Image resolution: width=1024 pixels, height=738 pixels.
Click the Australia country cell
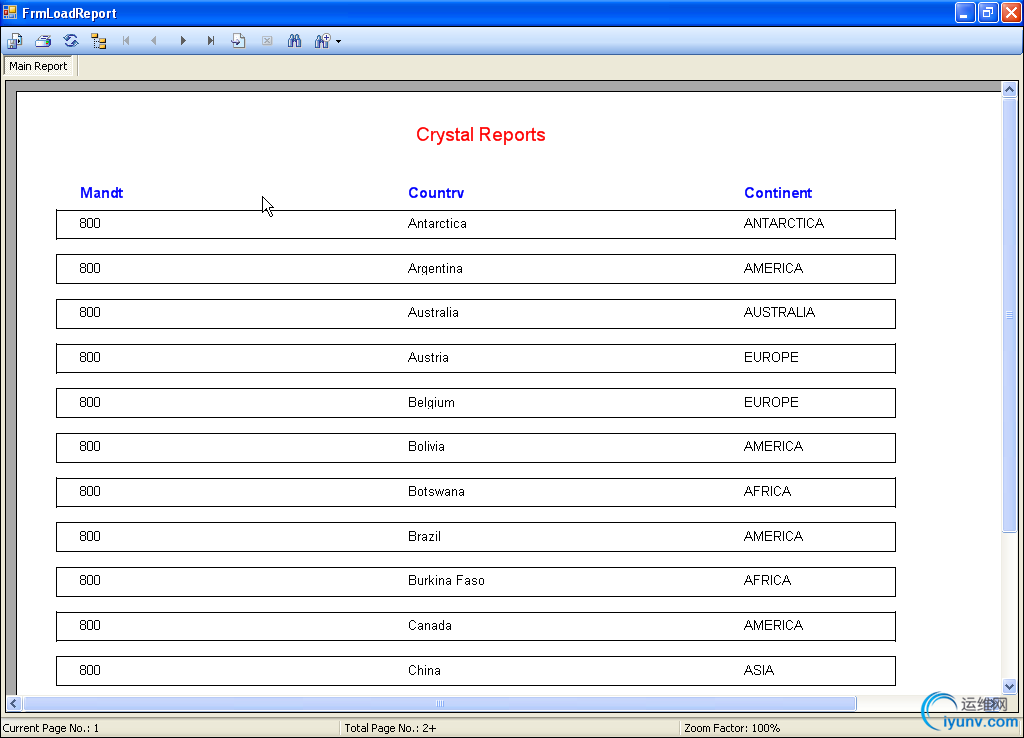tap(433, 313)
